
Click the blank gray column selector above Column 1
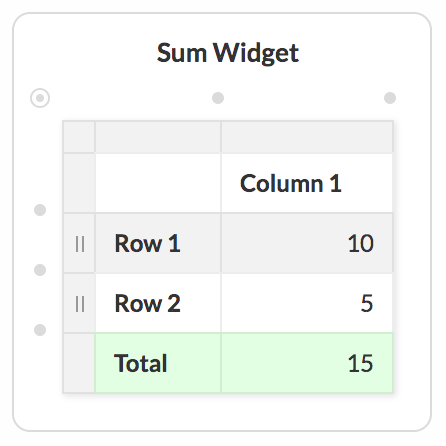pyautogui.click(x=307, y=137)
